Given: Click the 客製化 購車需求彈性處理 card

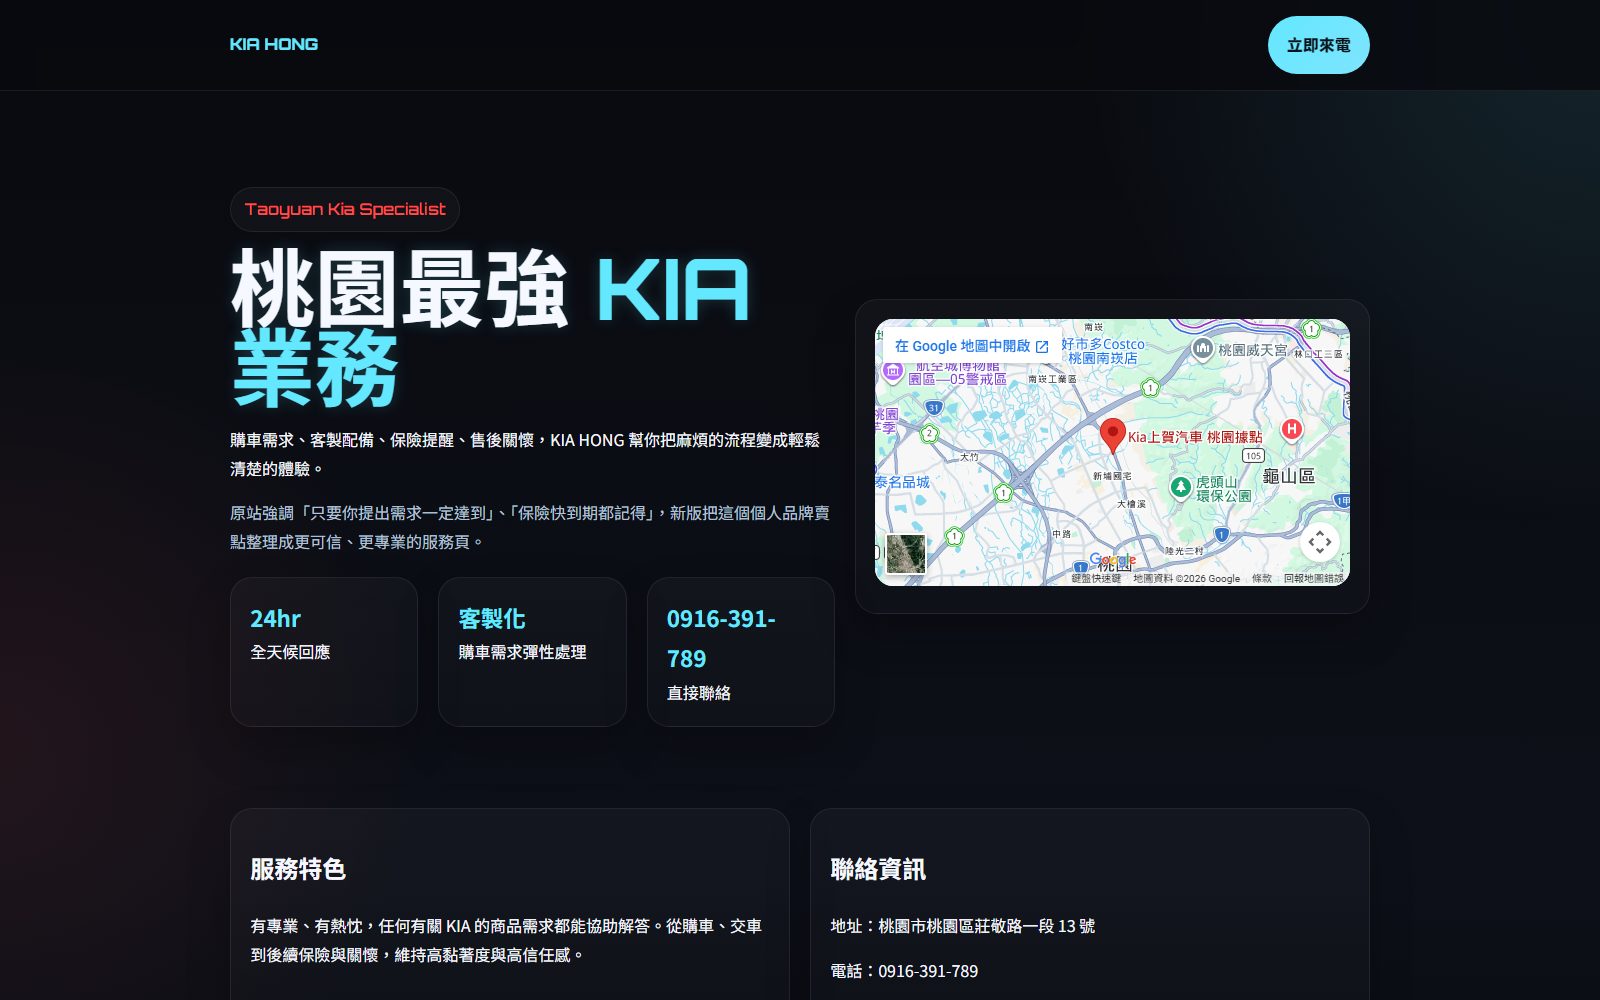Looking at the screenshot, I should click(x=532, y=652).
